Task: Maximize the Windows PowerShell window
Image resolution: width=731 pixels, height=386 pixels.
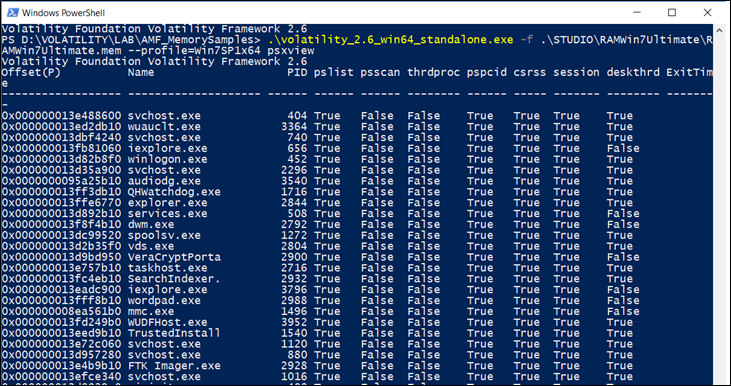Action: click(671, 12)
